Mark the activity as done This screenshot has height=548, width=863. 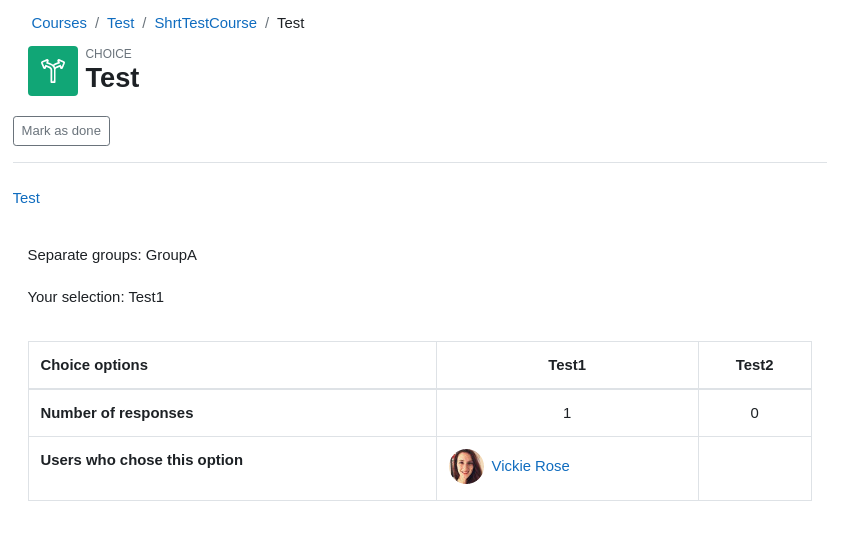pos(61,131)
